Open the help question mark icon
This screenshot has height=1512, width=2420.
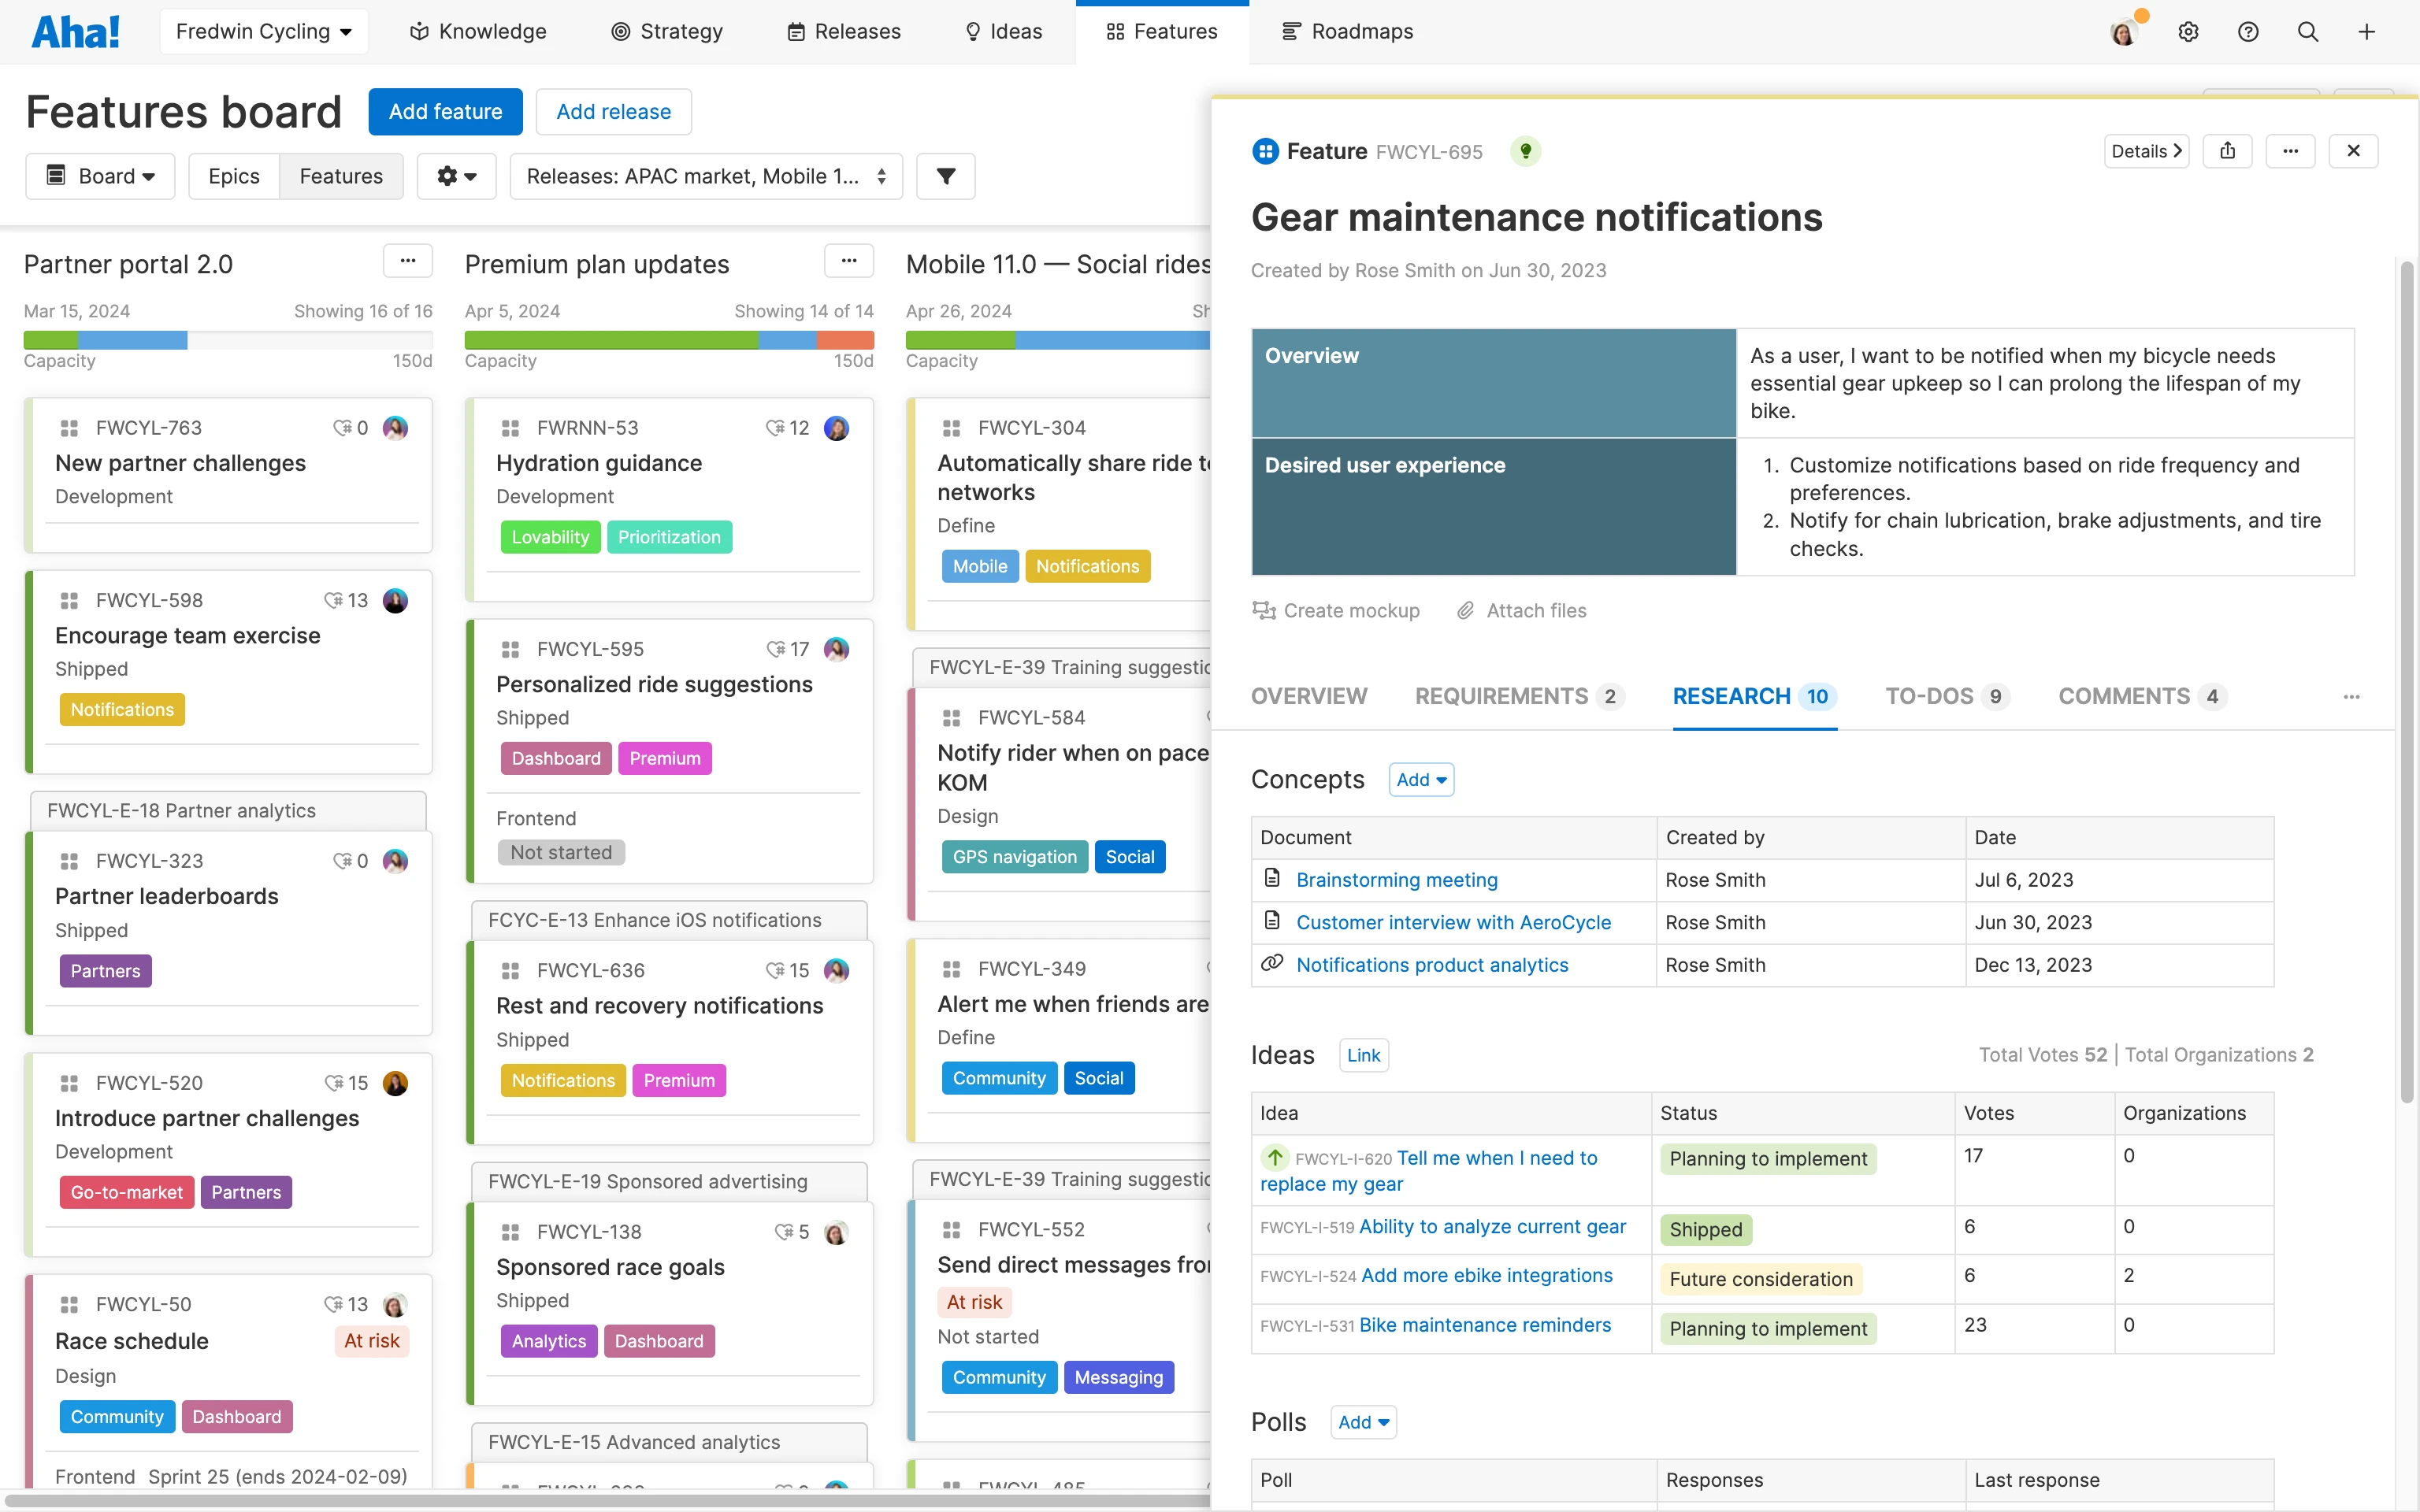2248,32
